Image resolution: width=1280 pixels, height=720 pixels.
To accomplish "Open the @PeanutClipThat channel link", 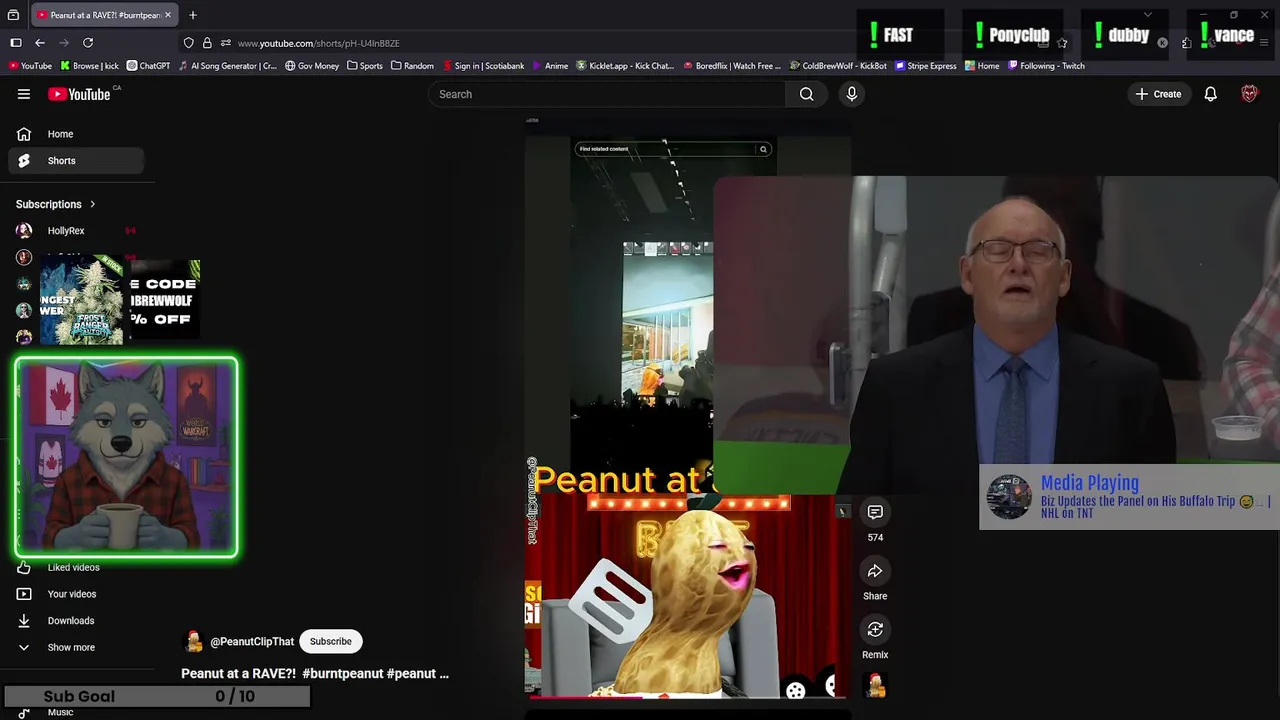I will [x=252, y=642].
